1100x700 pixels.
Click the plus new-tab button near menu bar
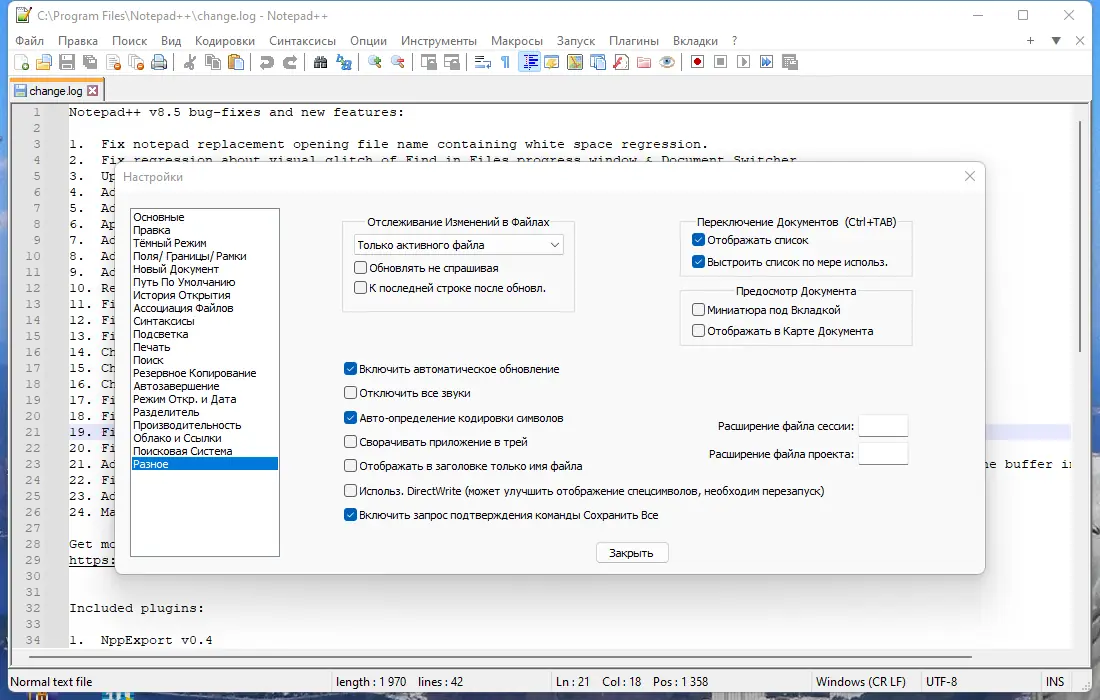click(1031, 41)
